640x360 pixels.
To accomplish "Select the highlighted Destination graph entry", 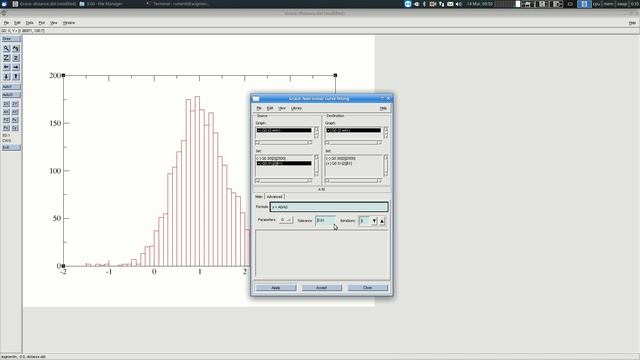I will pos(353,130).
